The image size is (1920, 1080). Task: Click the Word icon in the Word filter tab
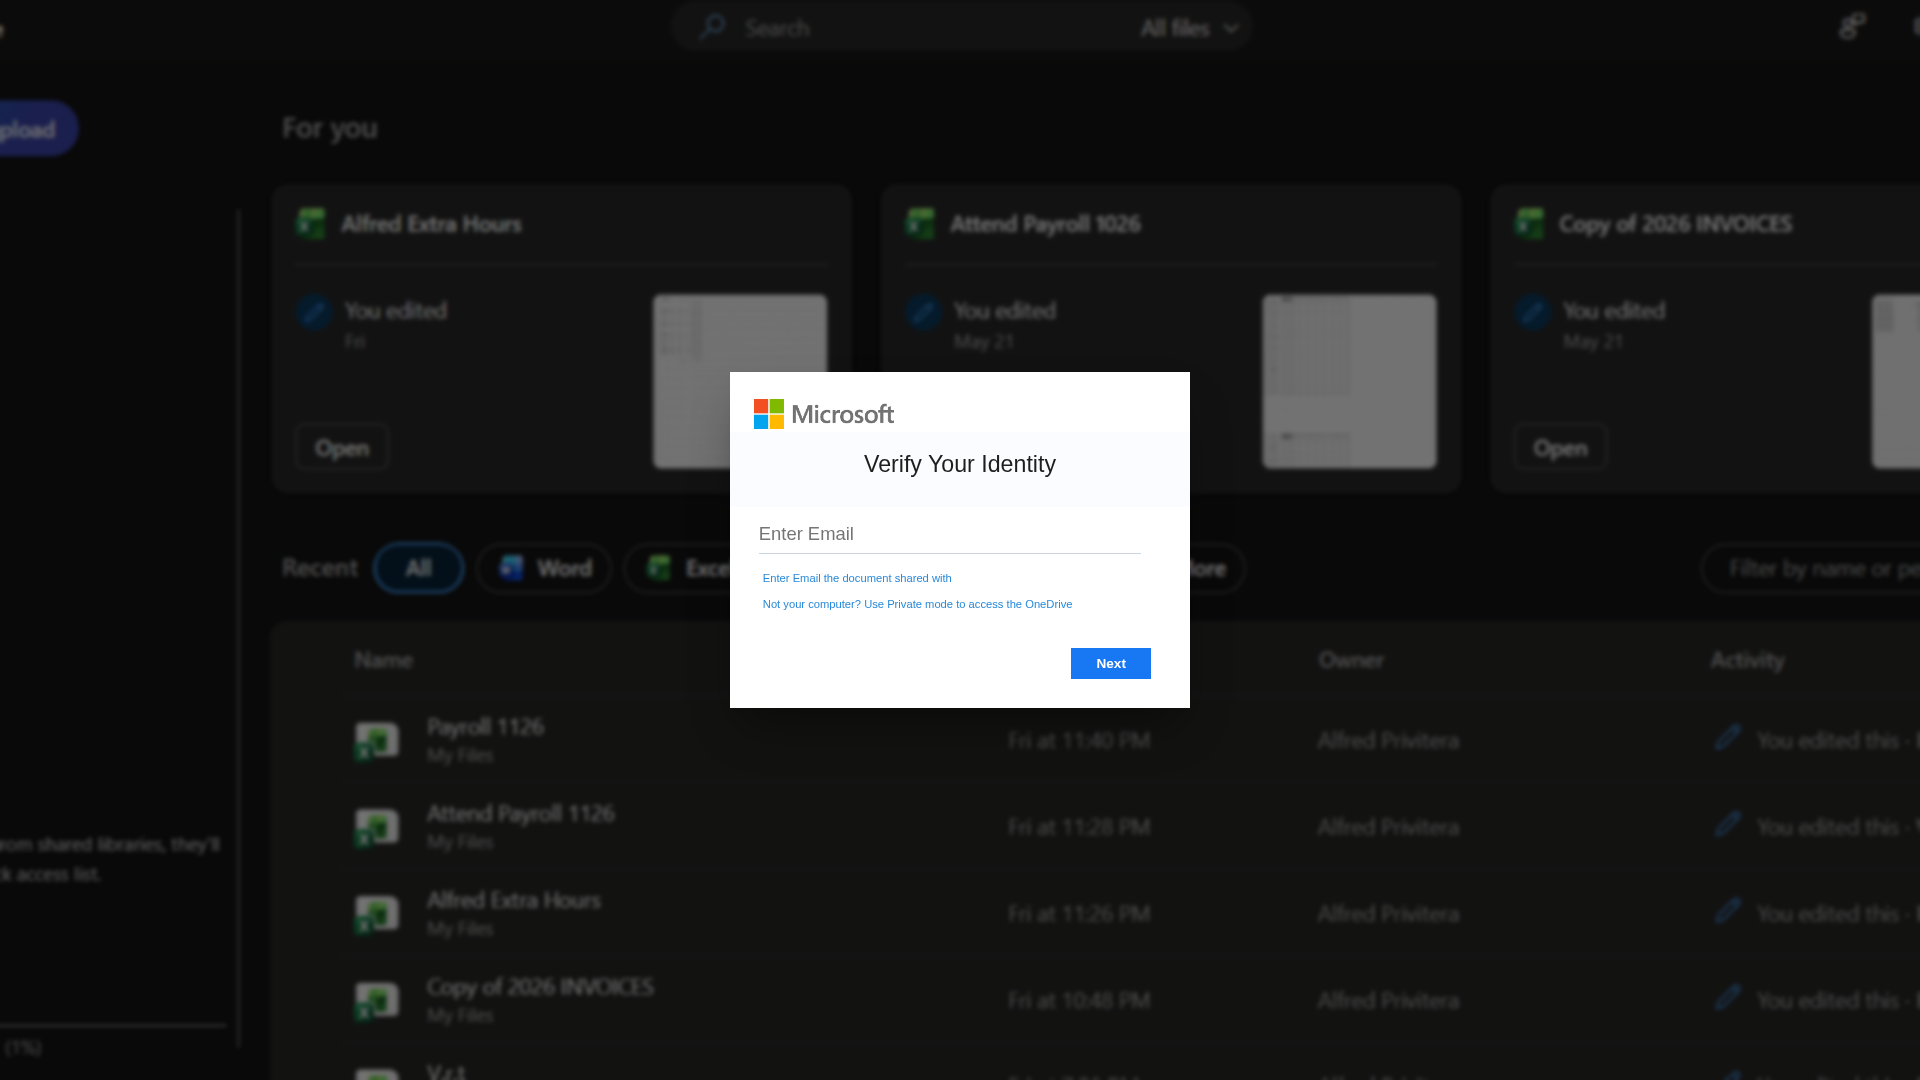[x=512, y=568]
